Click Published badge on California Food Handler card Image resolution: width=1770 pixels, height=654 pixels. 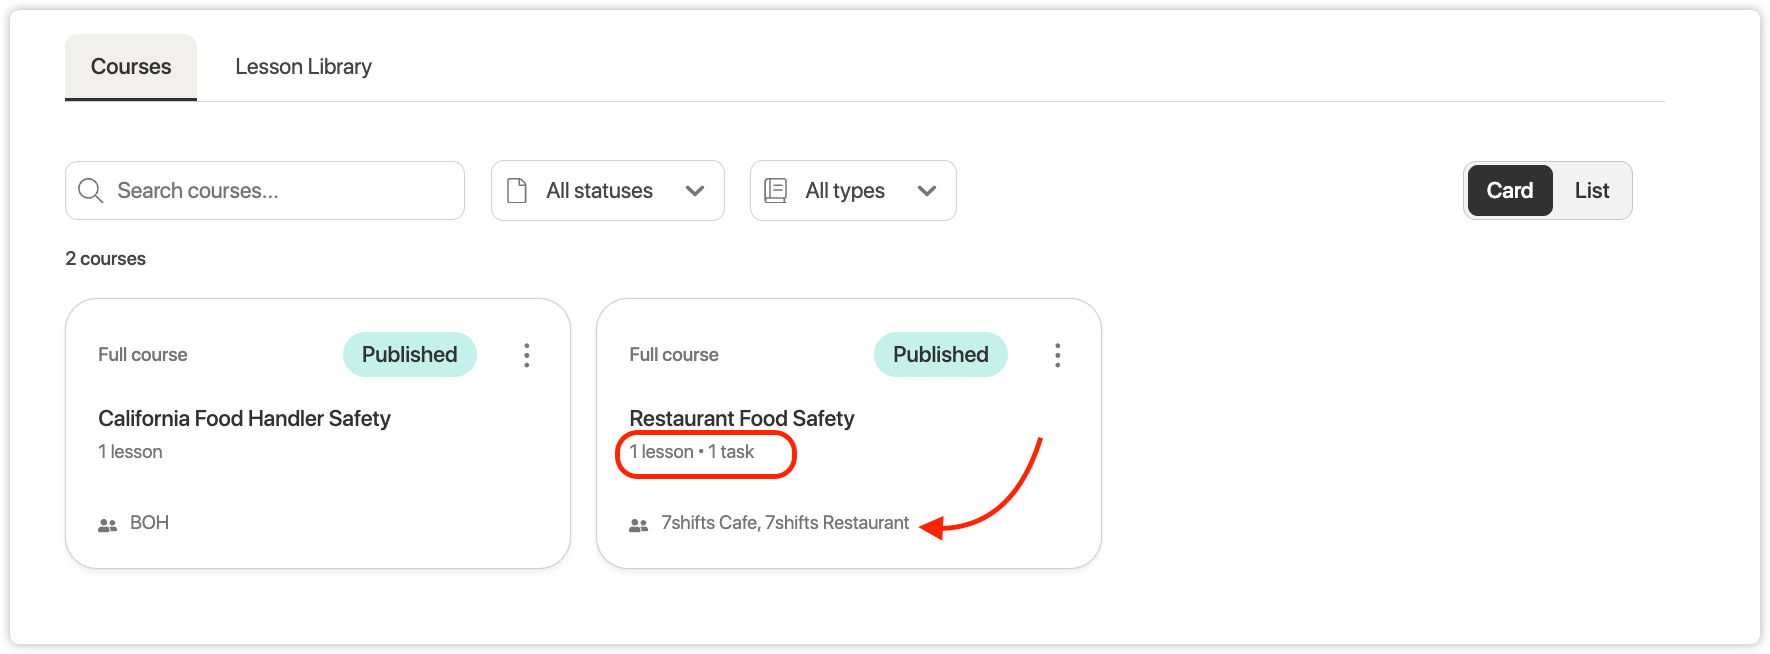coord(410,354)
